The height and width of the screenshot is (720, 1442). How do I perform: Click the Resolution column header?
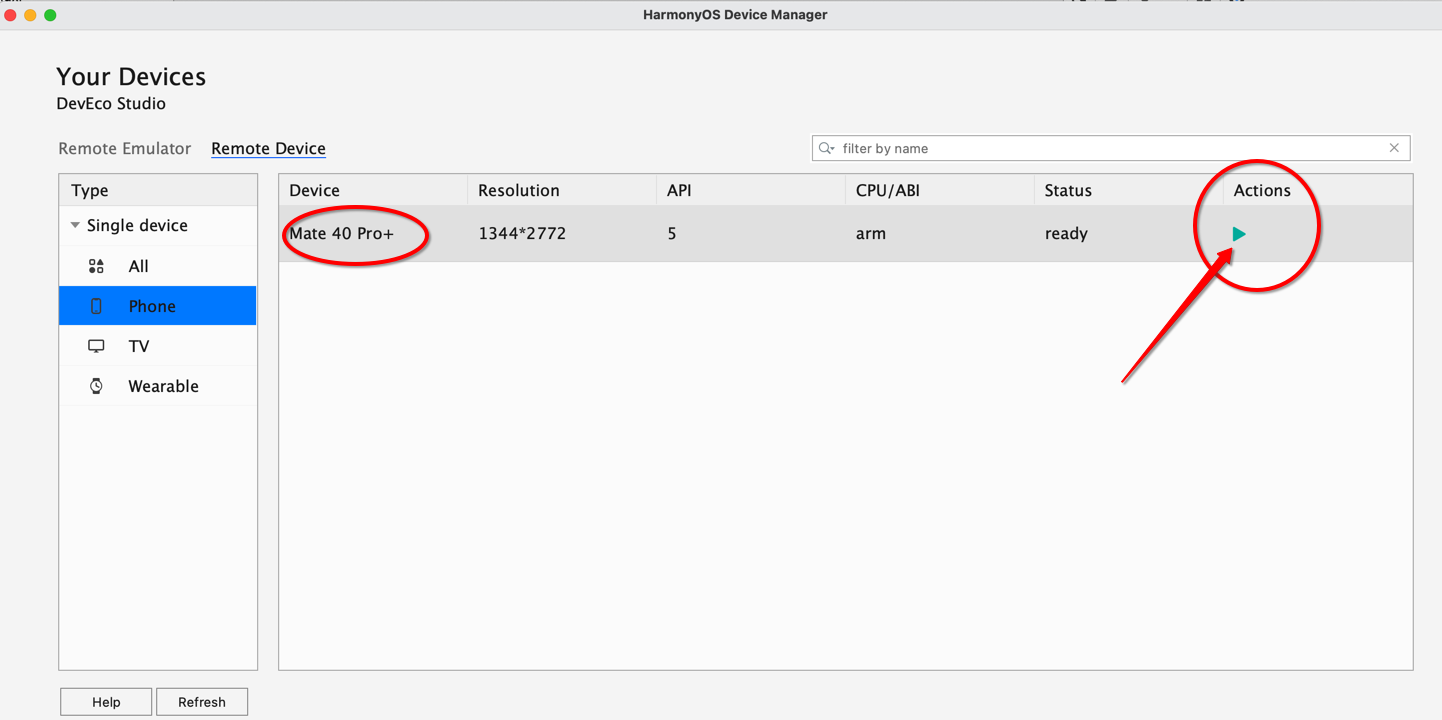518,189
